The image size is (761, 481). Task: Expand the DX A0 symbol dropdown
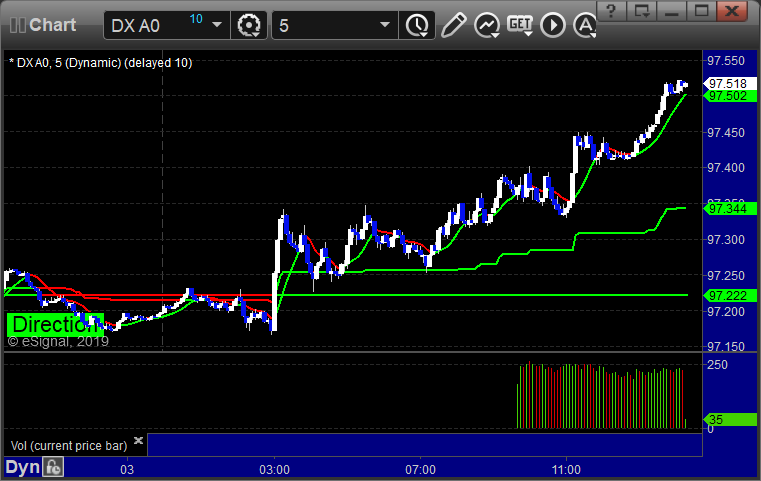click(x=217, y=25)
